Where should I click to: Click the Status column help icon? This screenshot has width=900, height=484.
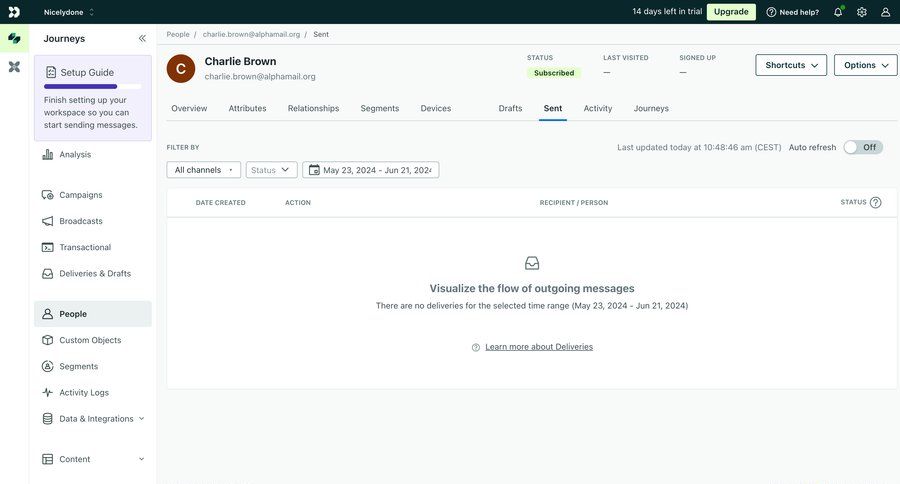[x=875, y=202]
